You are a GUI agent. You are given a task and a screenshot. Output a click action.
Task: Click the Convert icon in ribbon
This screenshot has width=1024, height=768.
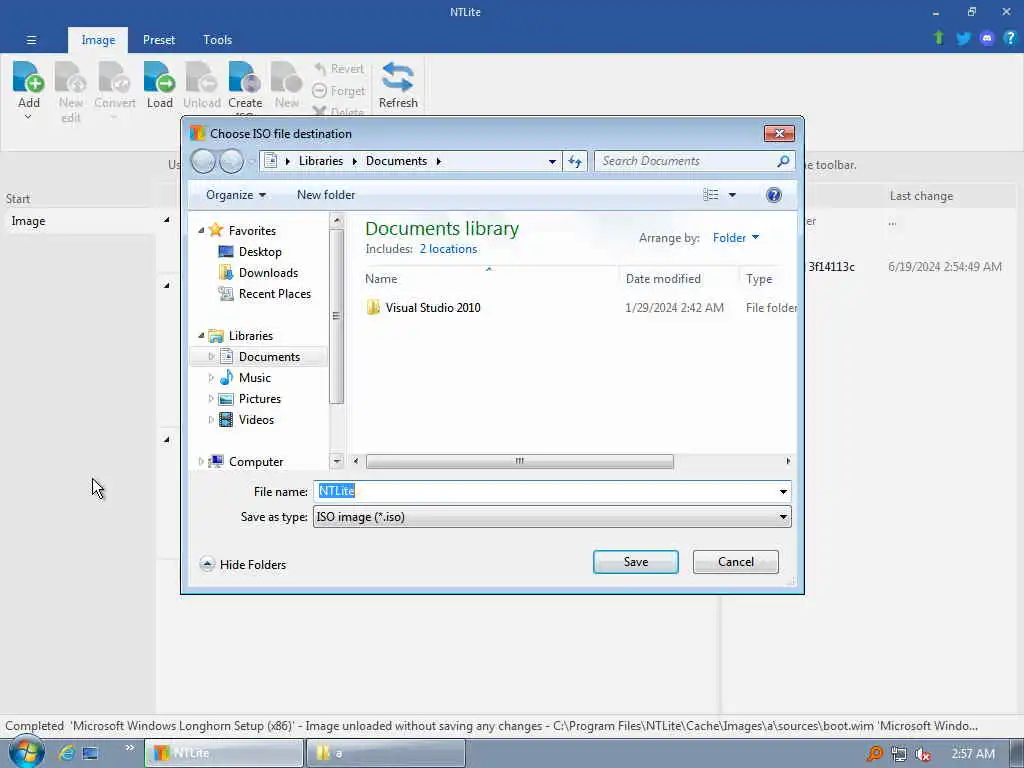tap(115, 77)
